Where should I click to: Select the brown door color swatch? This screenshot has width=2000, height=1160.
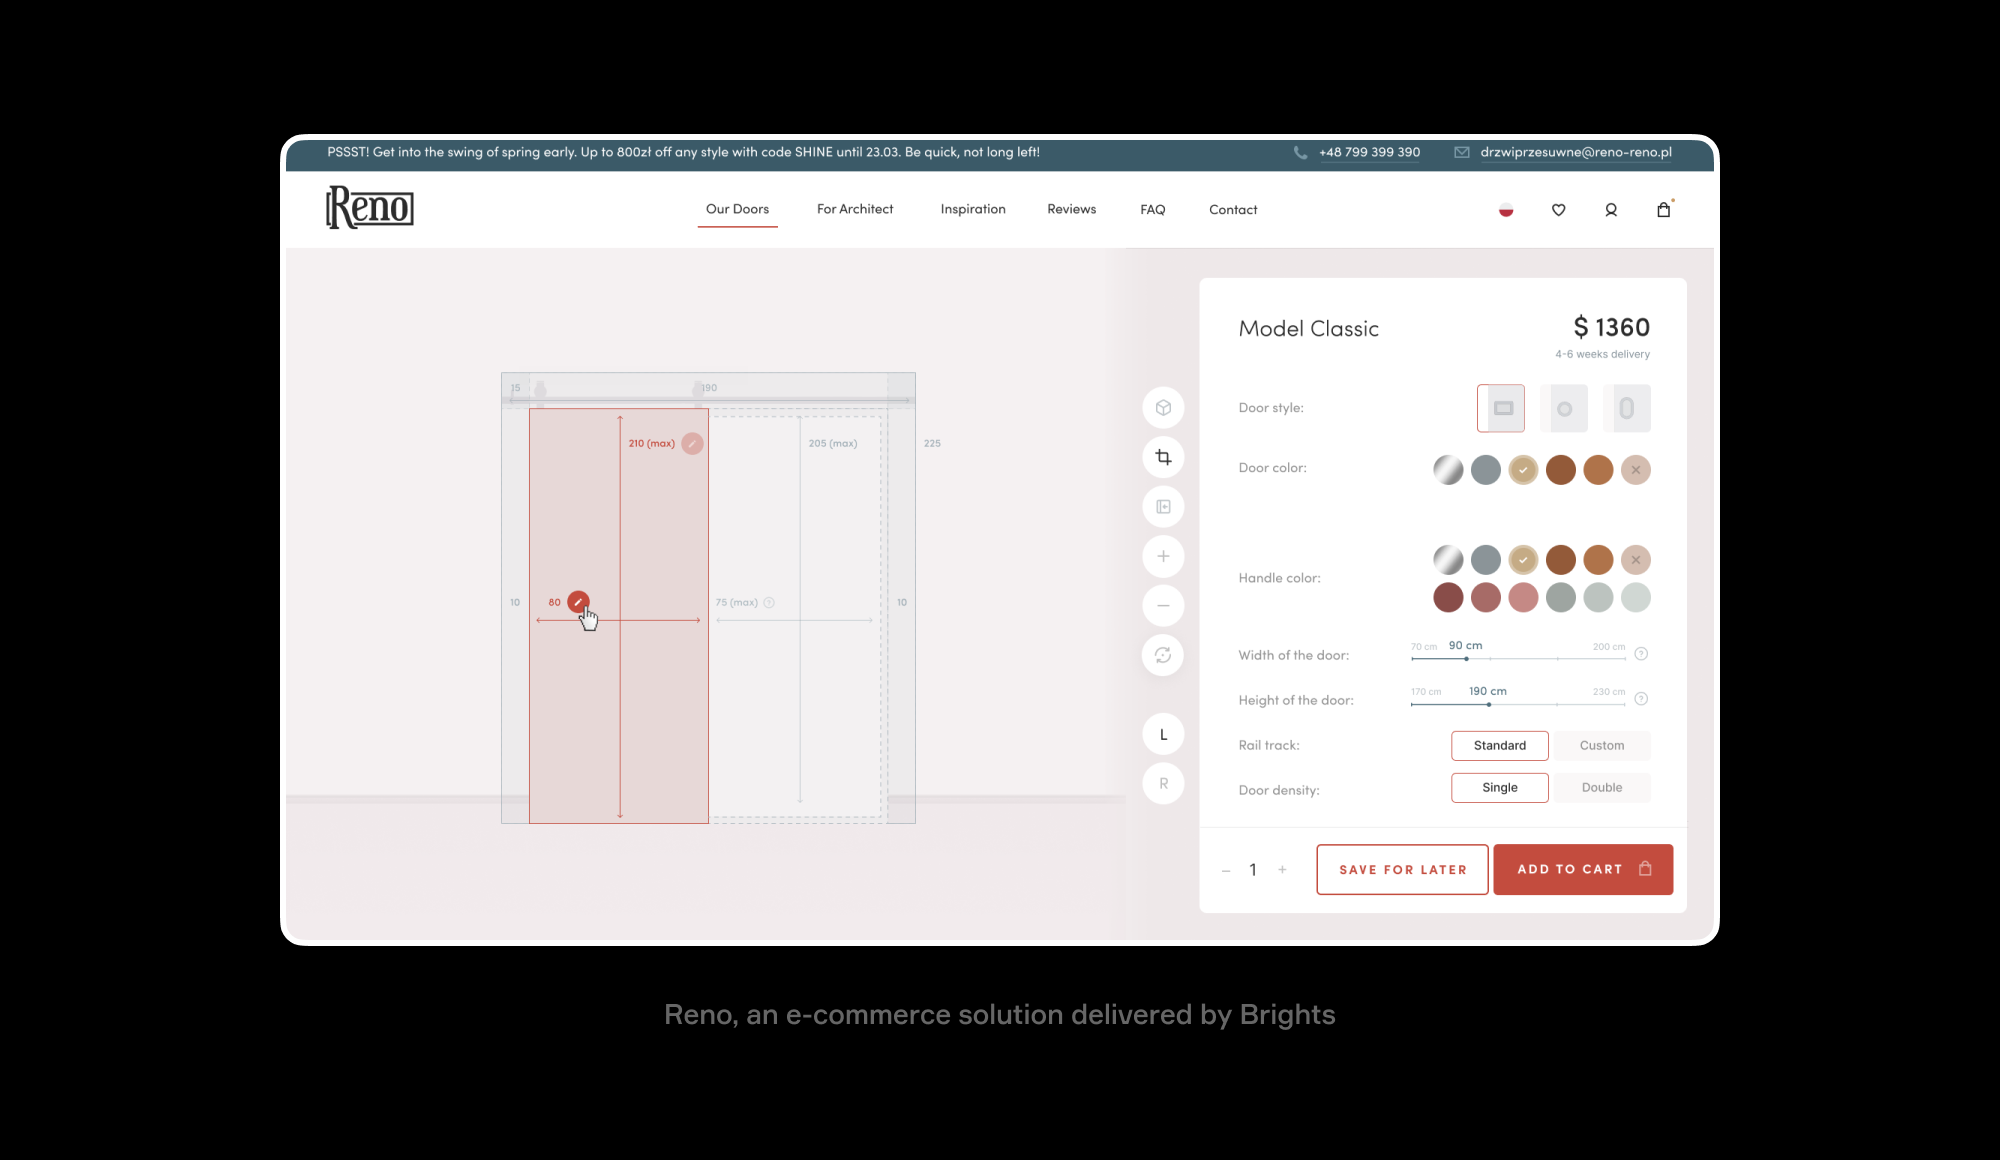coord(1561,470)
